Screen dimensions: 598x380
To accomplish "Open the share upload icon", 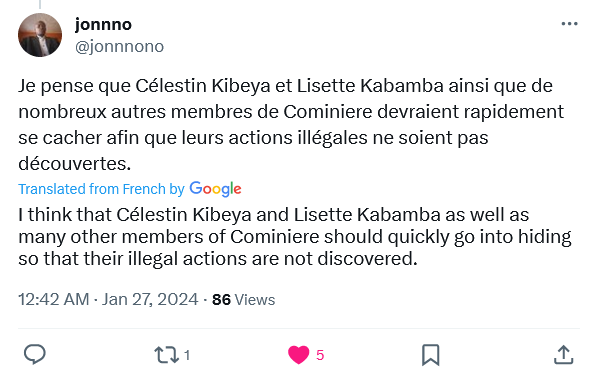I will pos(563,355).
